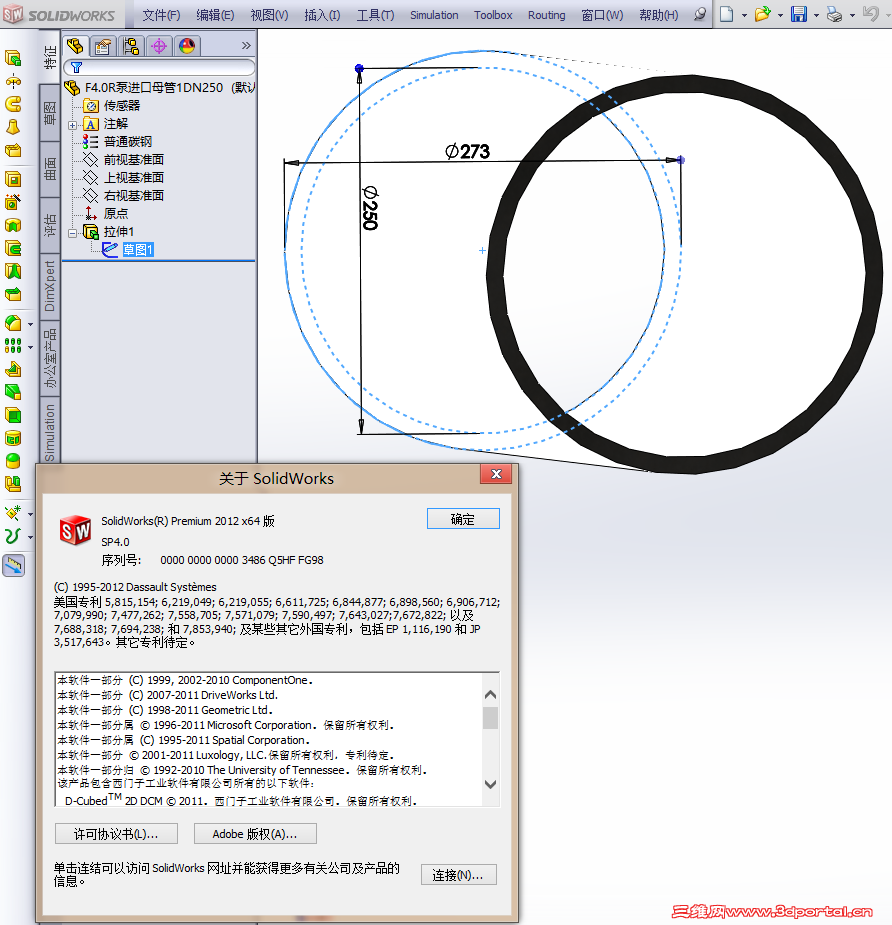Switch to the PropertyManager tab
Image resolution: width=892 pixels, height=925 pixels.
coord(103,46)
